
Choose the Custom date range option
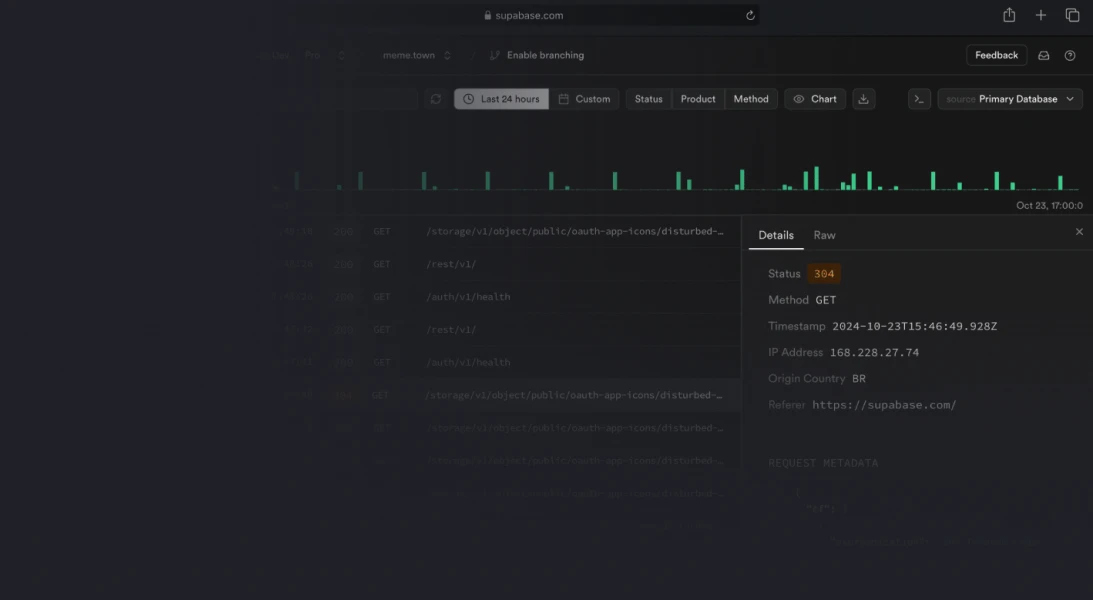(x=584, y=99)
